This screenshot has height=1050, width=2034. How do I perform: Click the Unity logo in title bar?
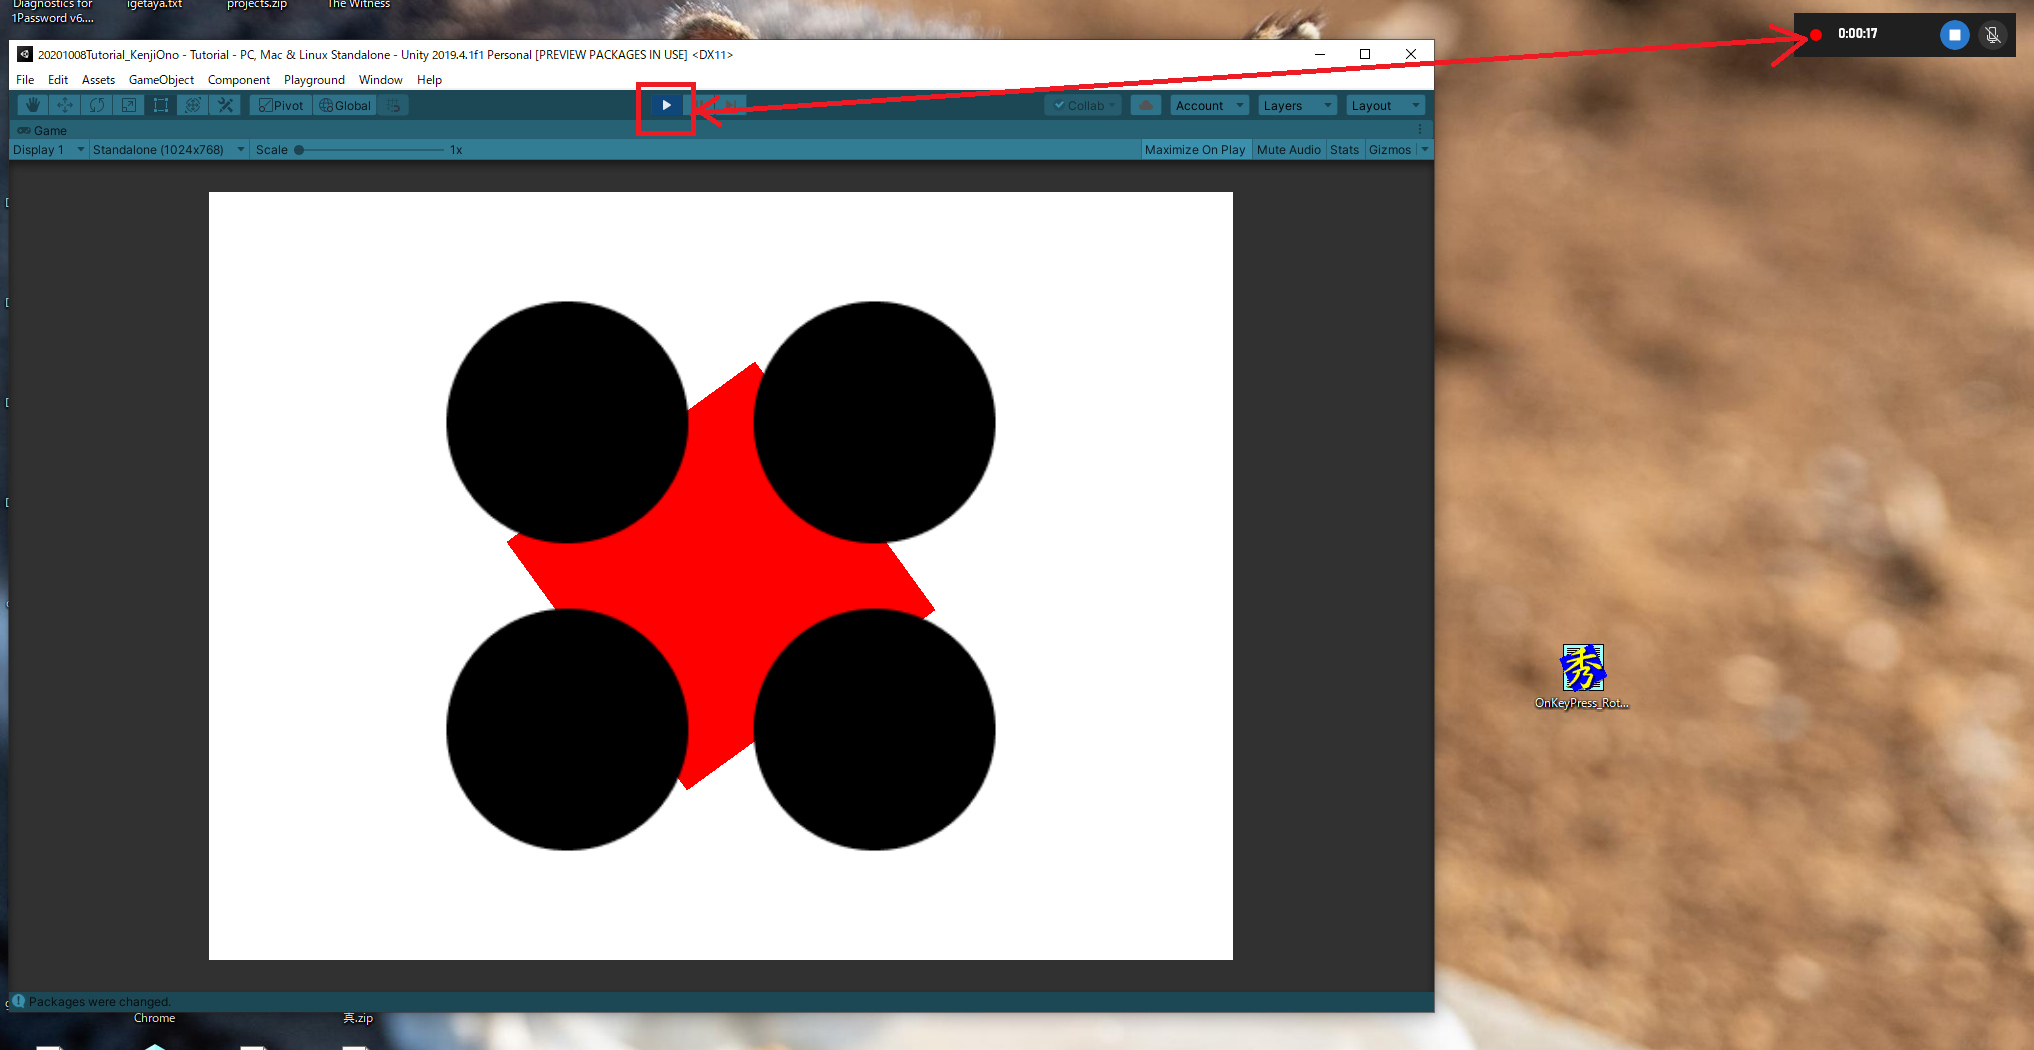(25, 54)
